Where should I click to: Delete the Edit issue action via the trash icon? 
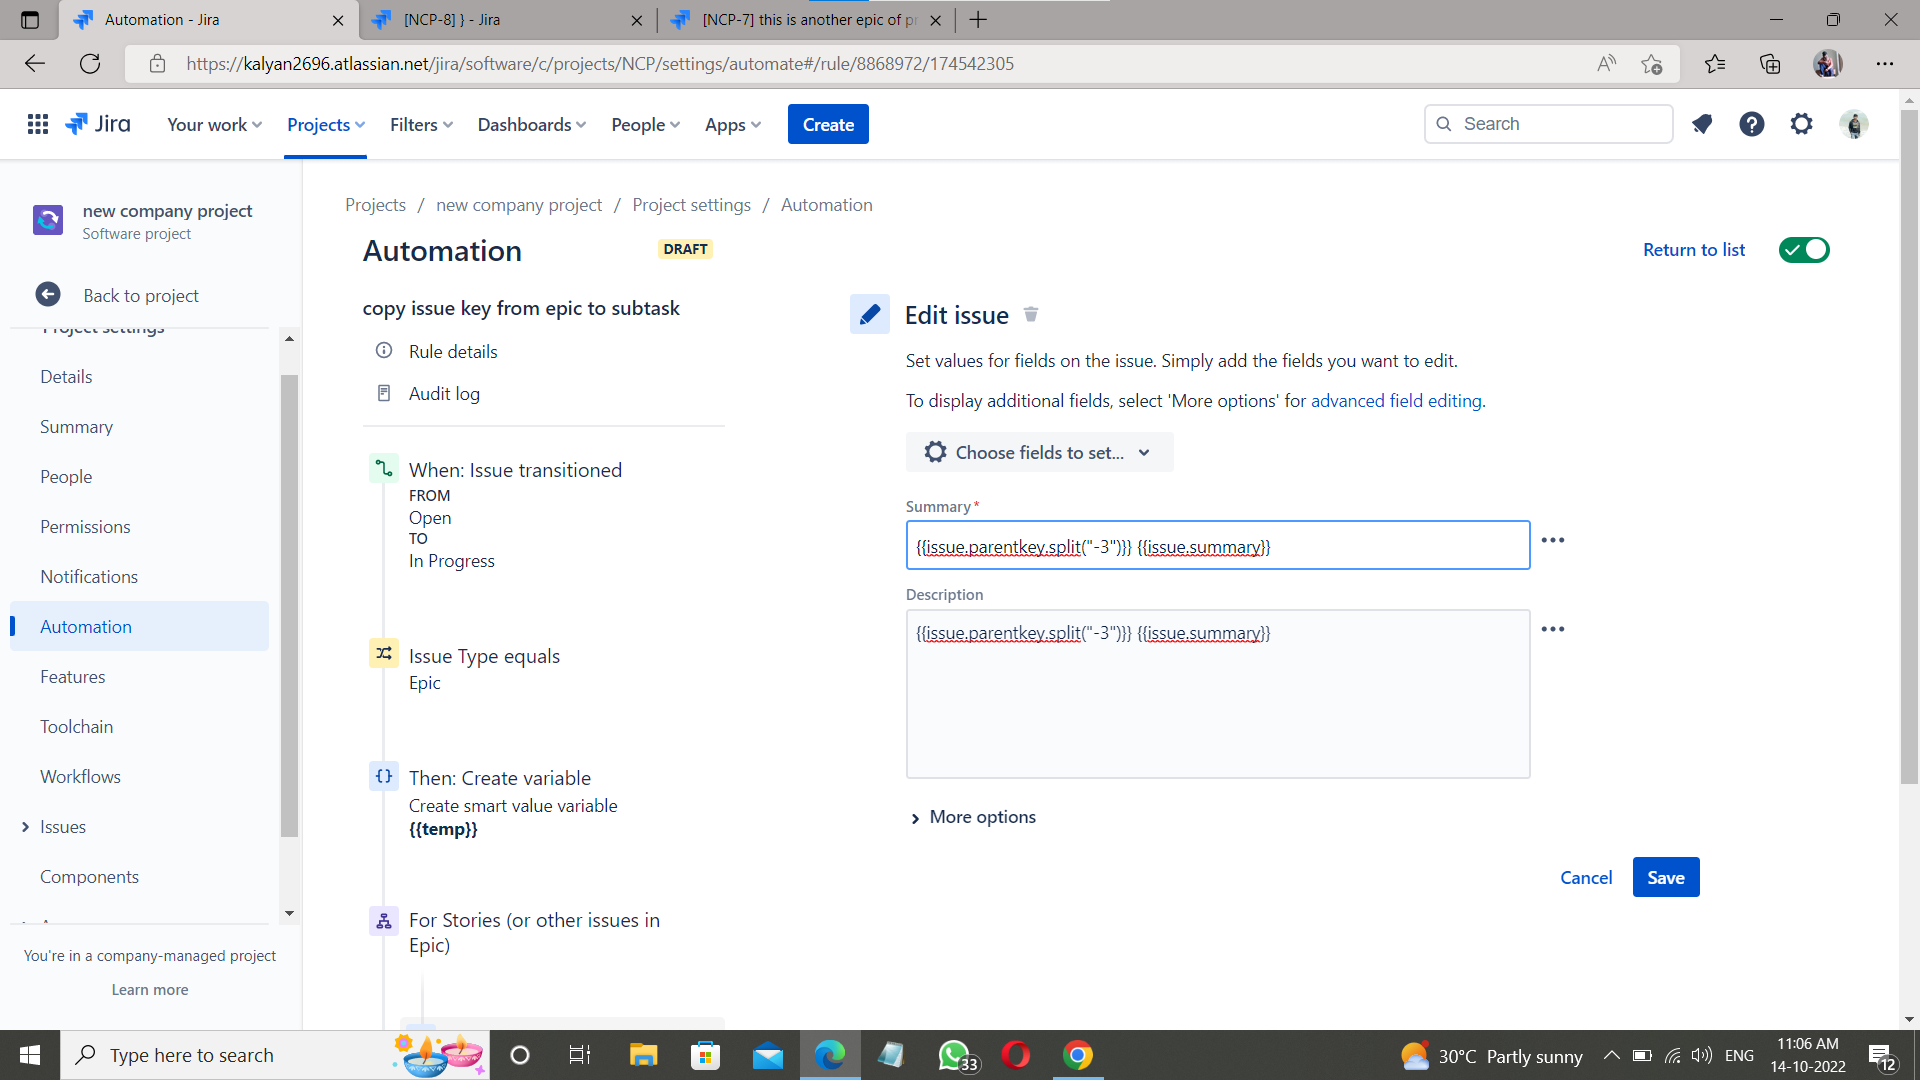1031,315
